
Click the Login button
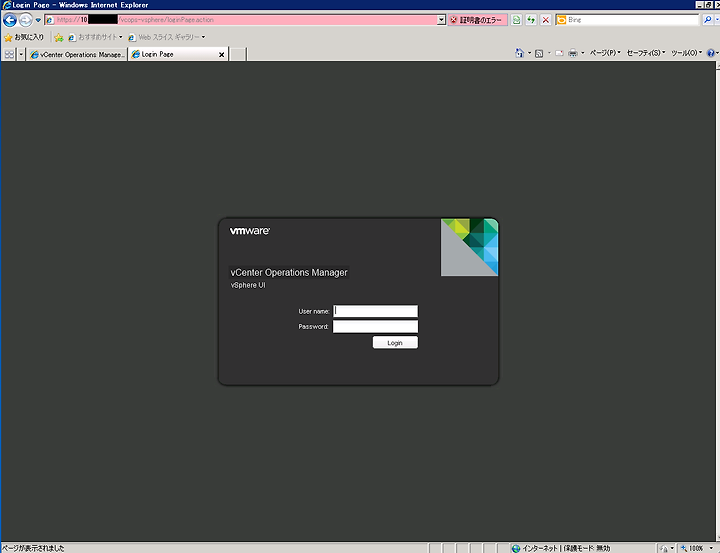click(395, 343)
